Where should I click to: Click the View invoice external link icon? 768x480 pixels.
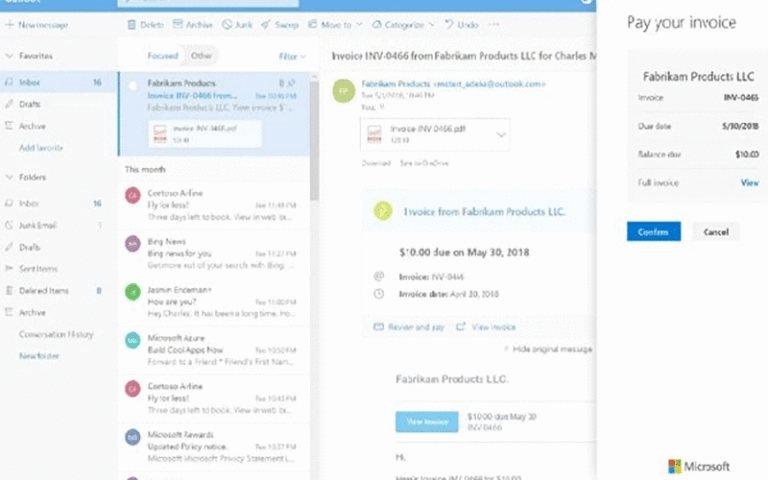pyautogui.click(x=460, y=327)
